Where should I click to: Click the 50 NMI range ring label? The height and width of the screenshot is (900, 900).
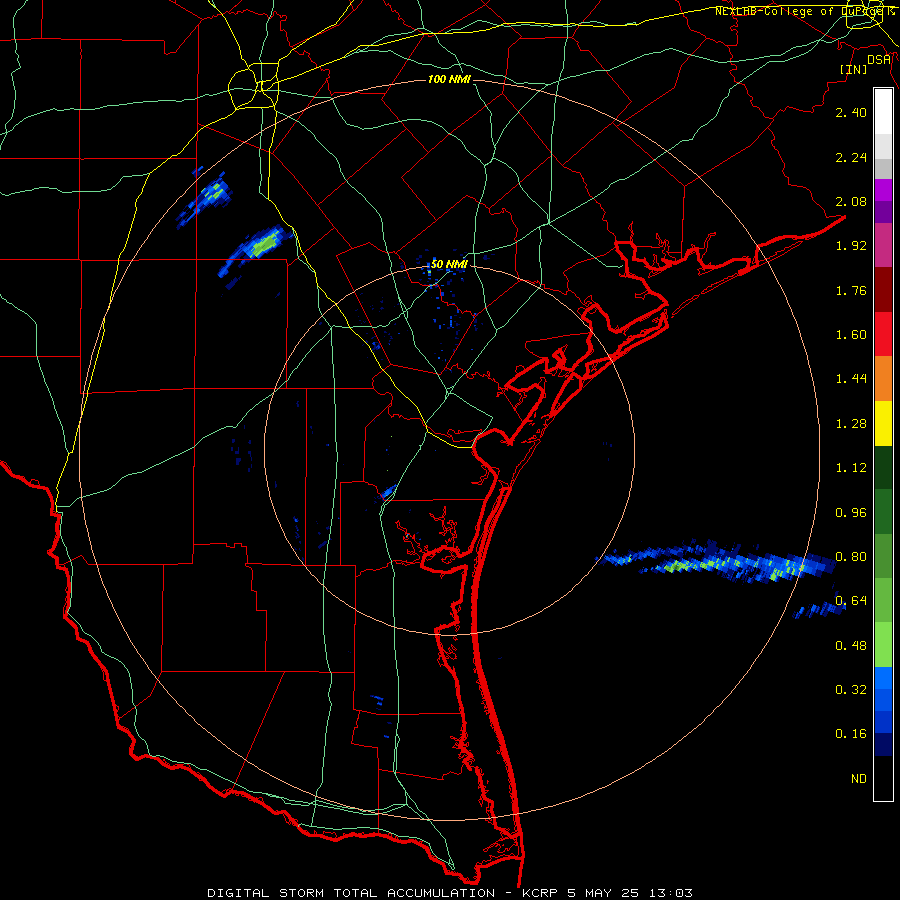point(449,264)
